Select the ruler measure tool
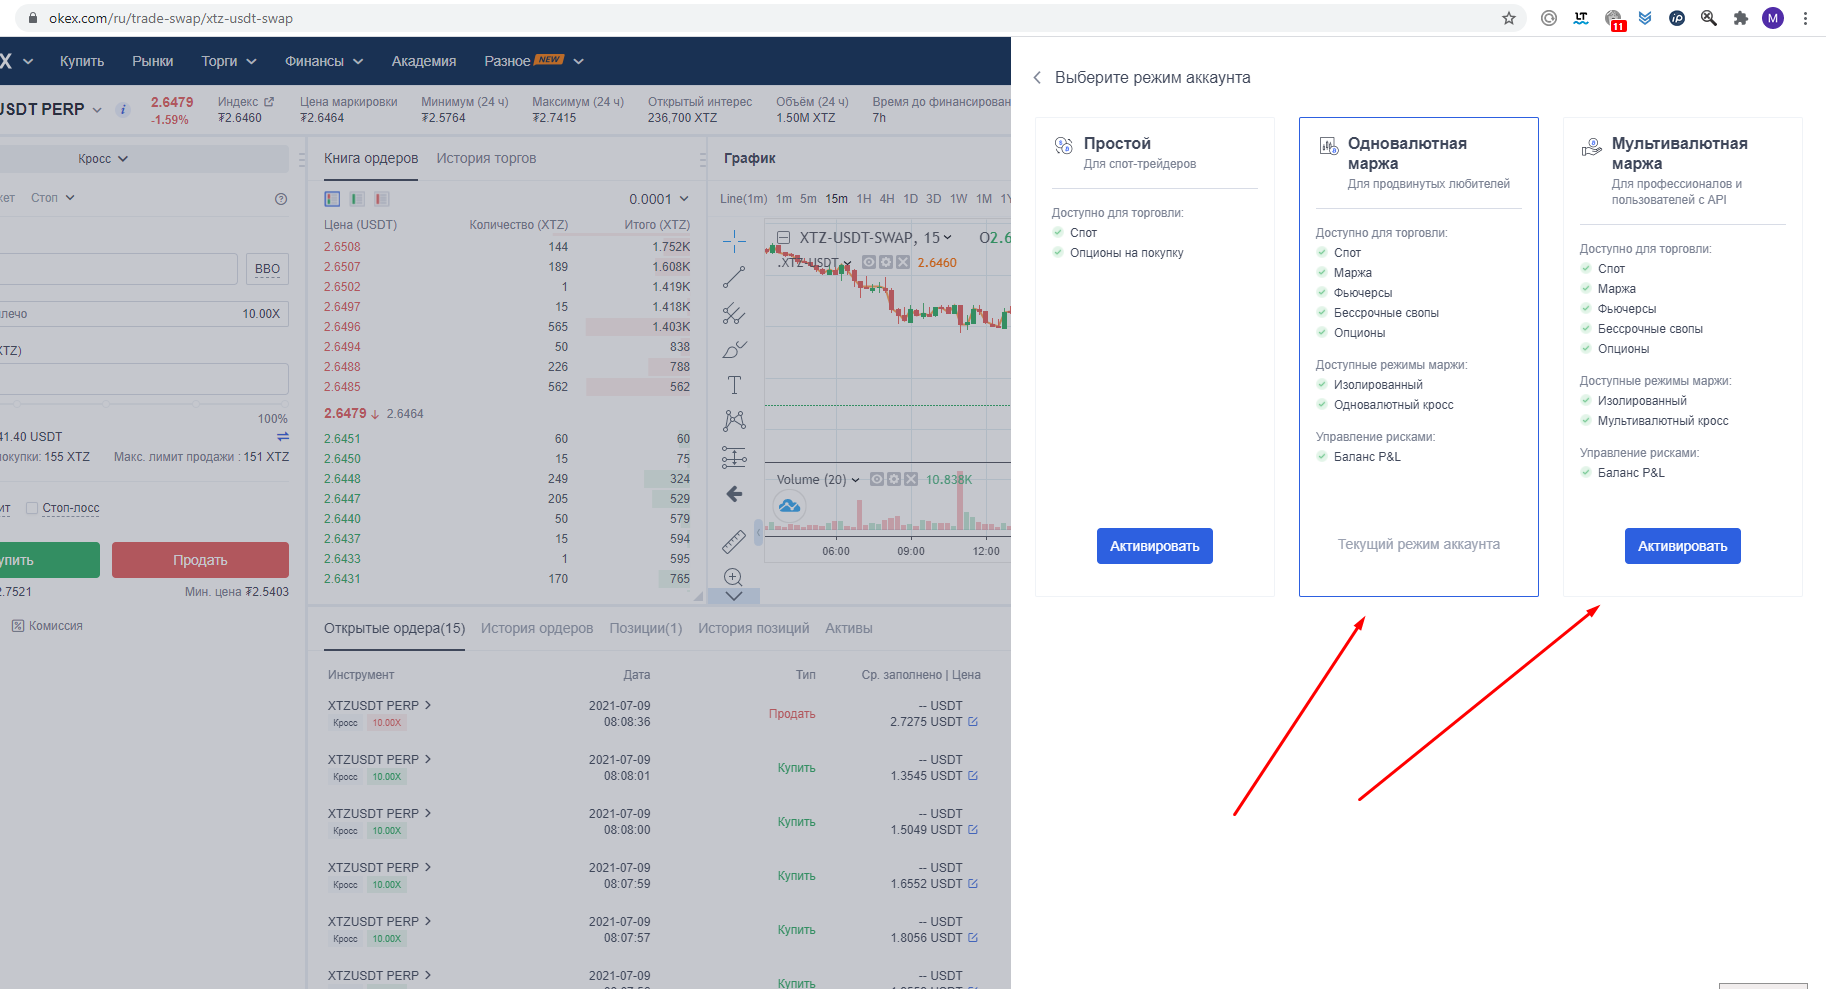Image resolution: width=1826 pixels, height=989 pixels. [x=734, y=541]
